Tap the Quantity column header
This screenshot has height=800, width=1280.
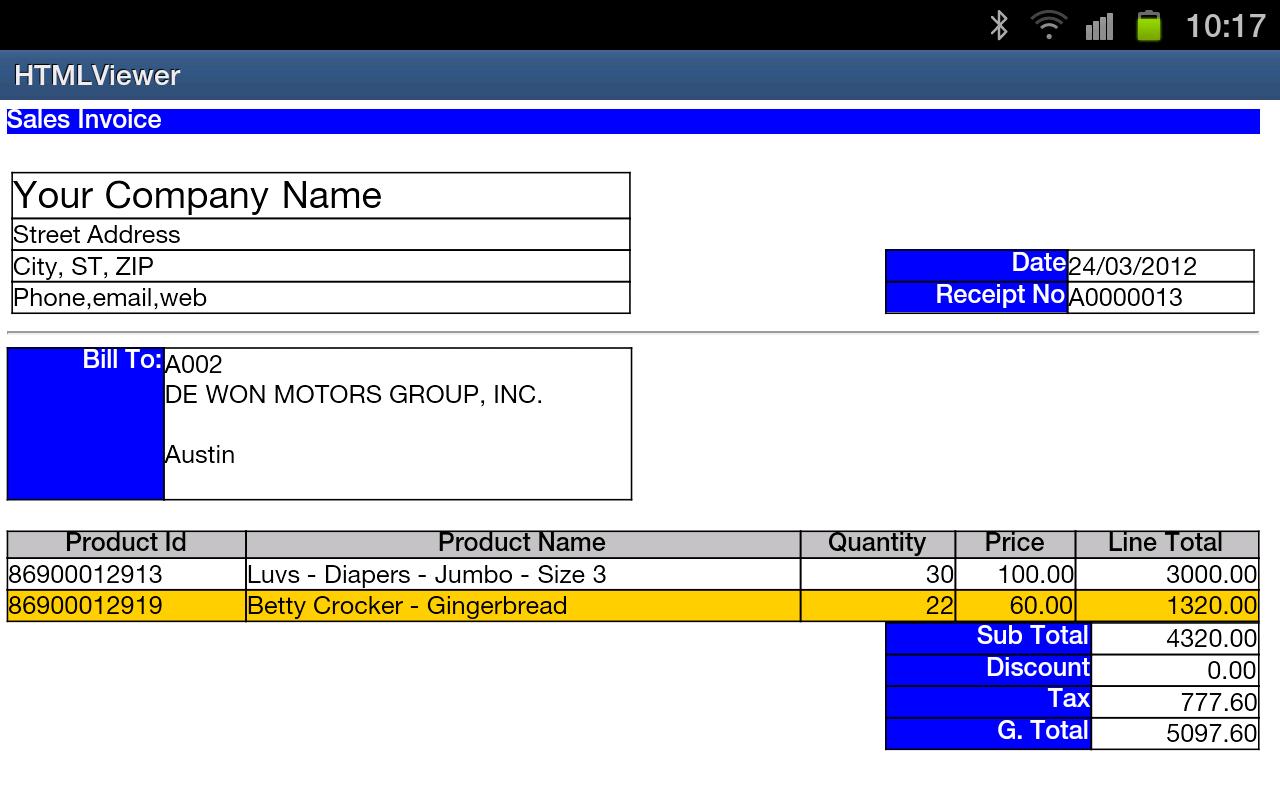pyautogui.click(x=877, y=543)
